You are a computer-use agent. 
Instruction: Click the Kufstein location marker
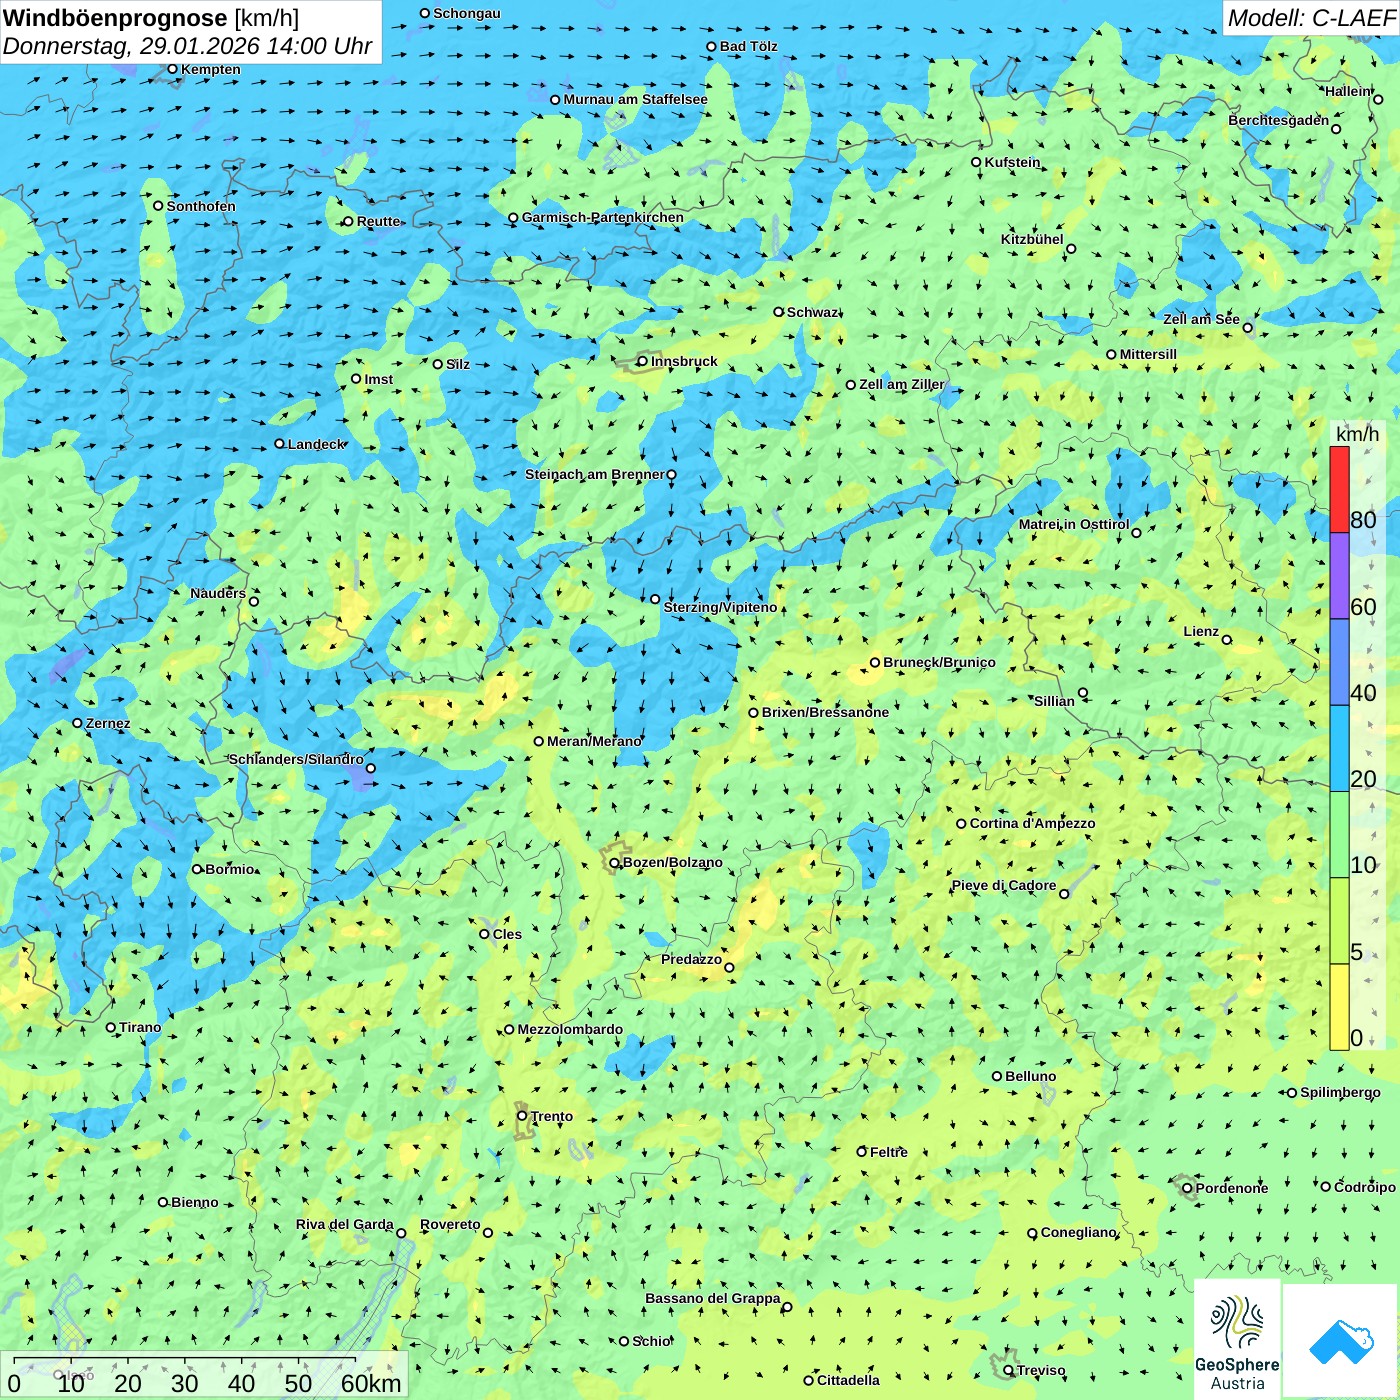976,162
